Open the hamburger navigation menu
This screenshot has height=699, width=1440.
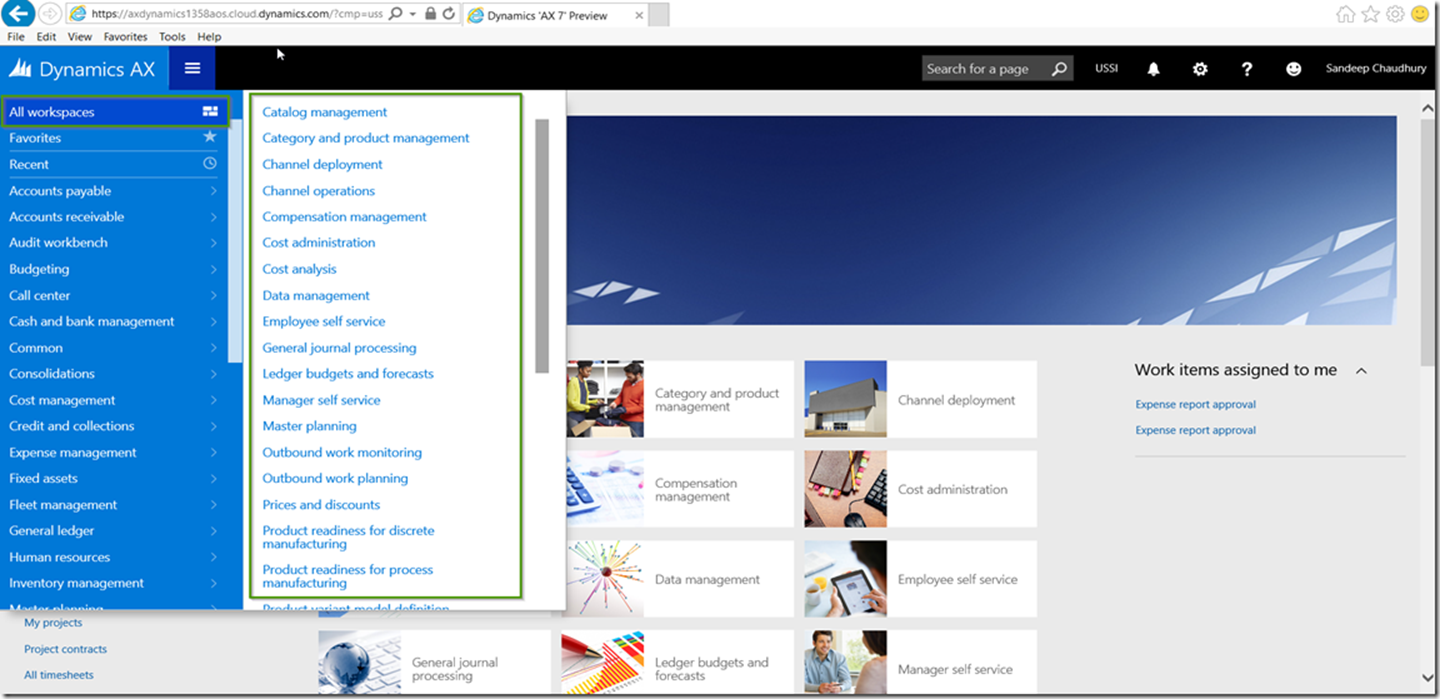point(192,69)
